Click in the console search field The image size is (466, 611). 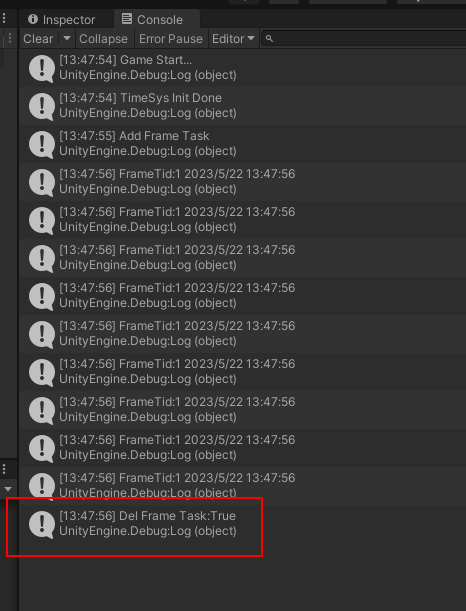pos(364,39)
